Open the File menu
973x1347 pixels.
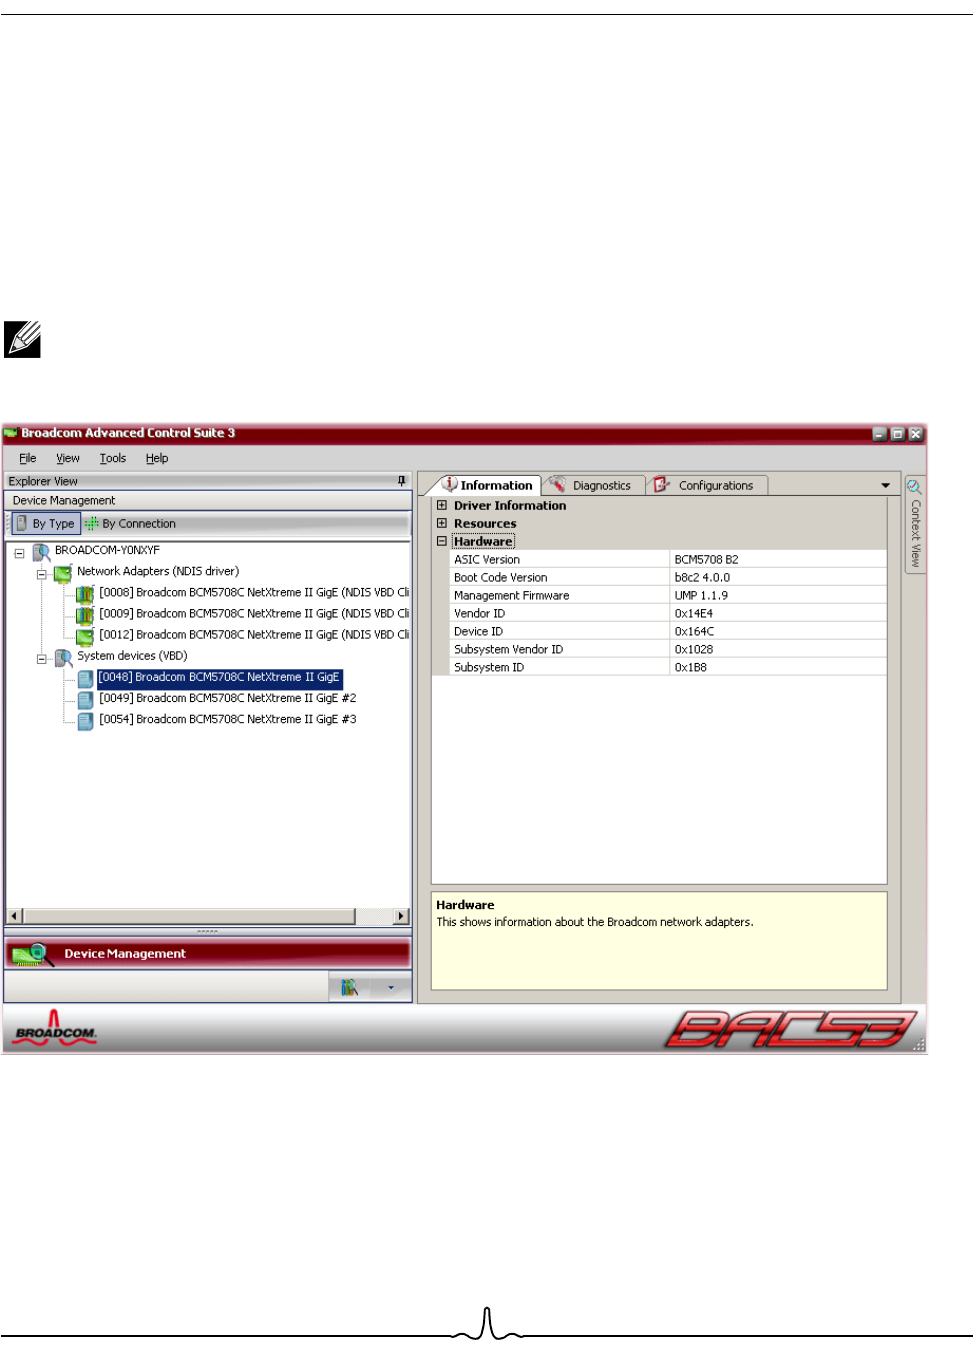(x=28, y=458)
